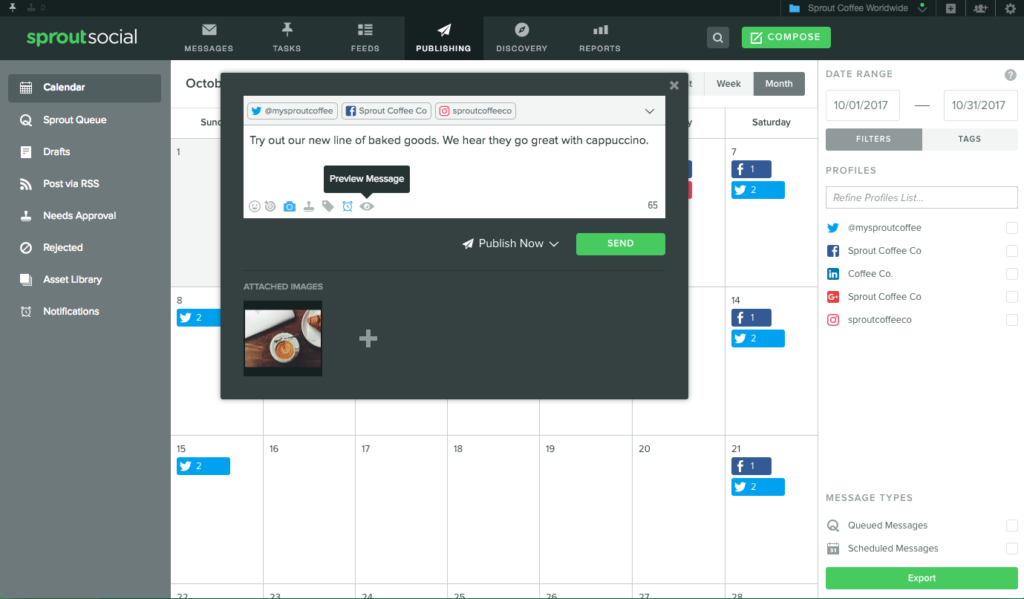Click the Sprout Social logo
Image resolution: width=1024 pixels, height=599 pixels.
click(82, 37)
